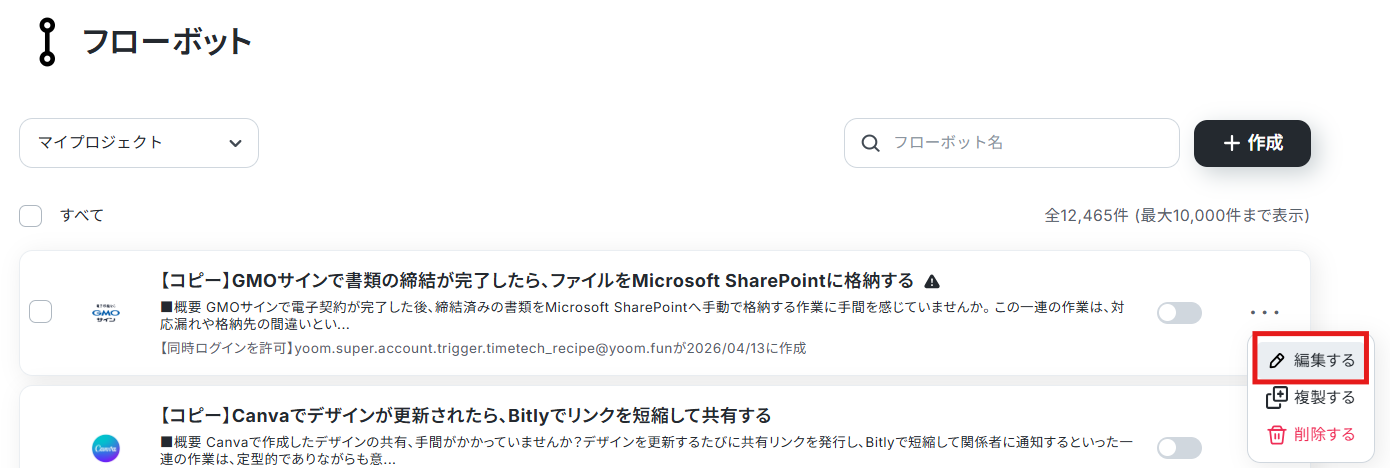Click the ＋作成 button
Viewport: 1390px width, 468px height.
coord(1252,143)
